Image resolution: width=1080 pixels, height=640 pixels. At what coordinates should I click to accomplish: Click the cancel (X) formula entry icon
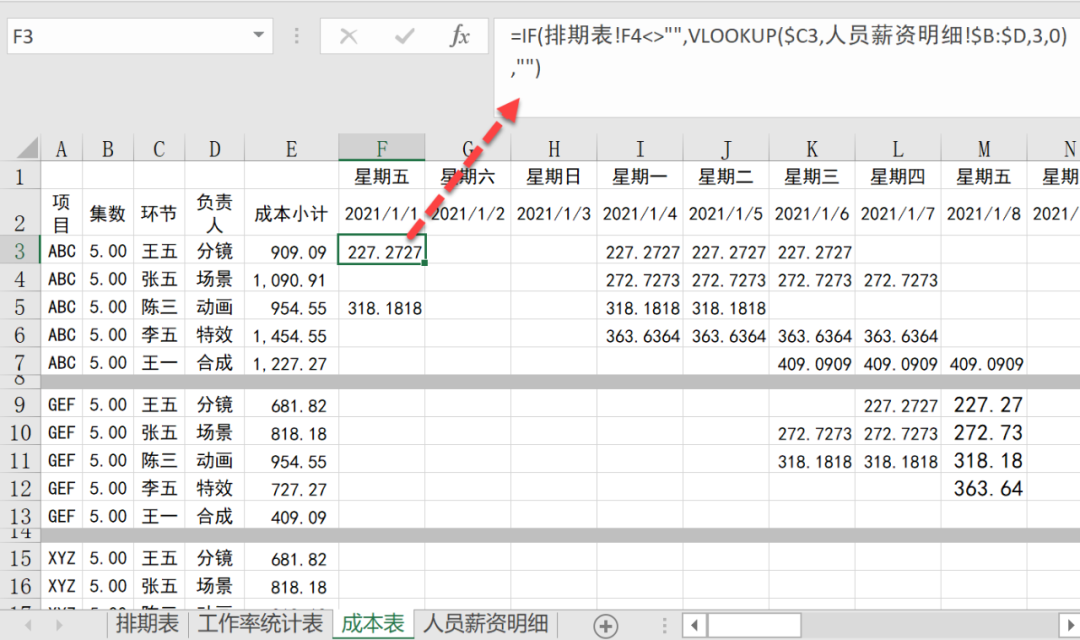(349, 36)
